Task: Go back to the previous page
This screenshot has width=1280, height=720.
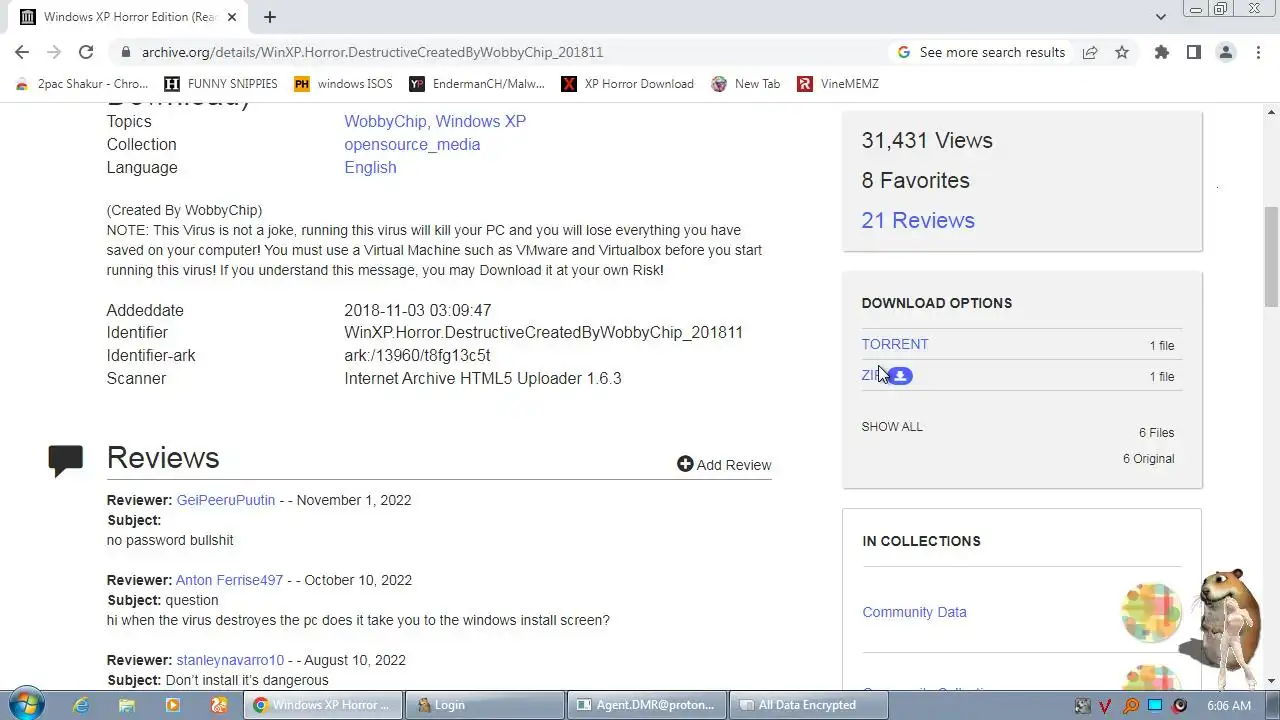Action: (22, 52)
